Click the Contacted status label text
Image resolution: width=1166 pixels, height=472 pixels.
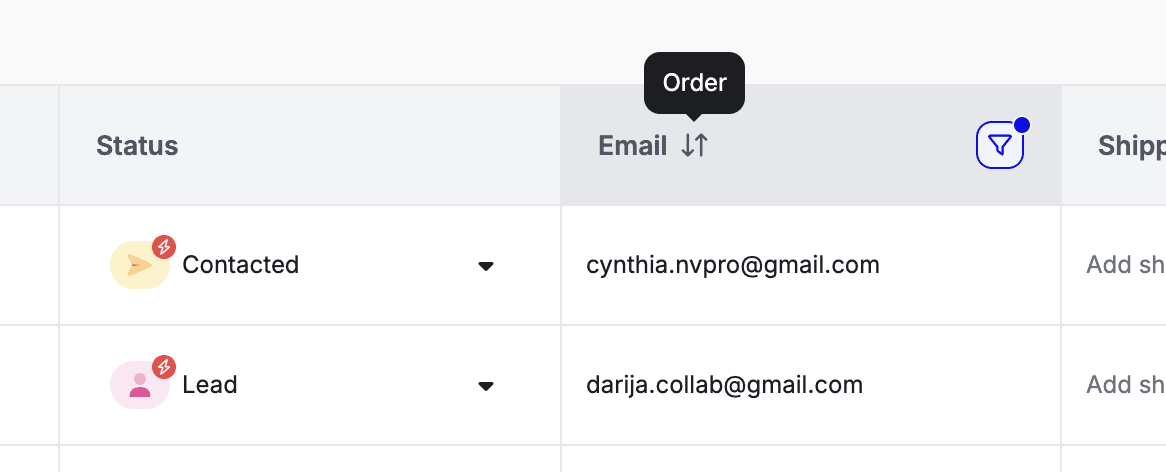tap(240, 265)
